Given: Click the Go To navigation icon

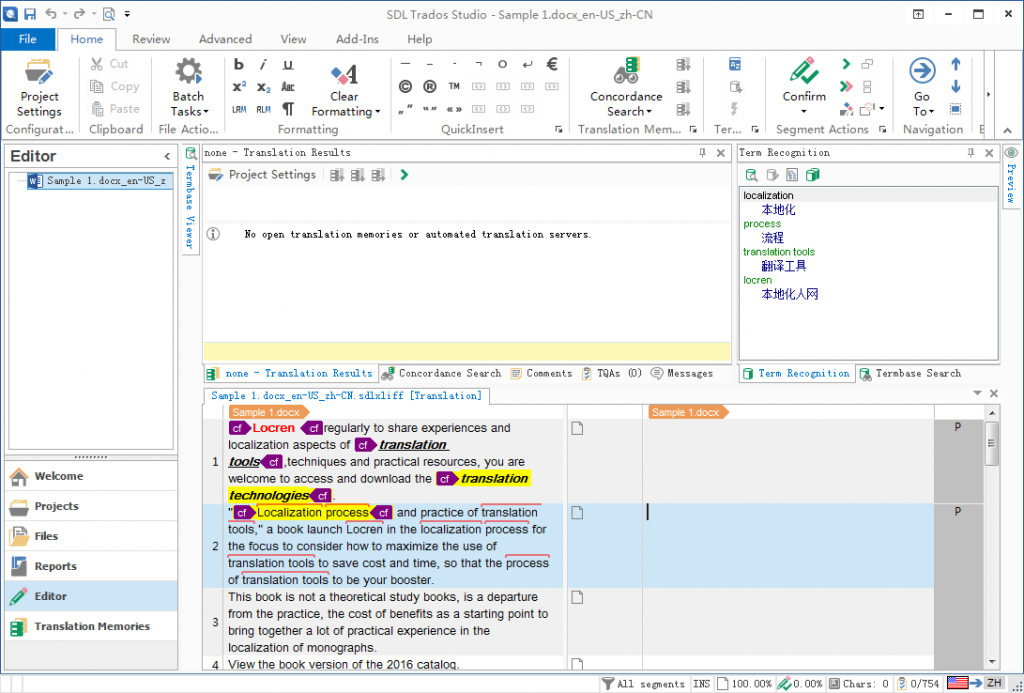Looking at the screenshot, I should coord(921,72).
